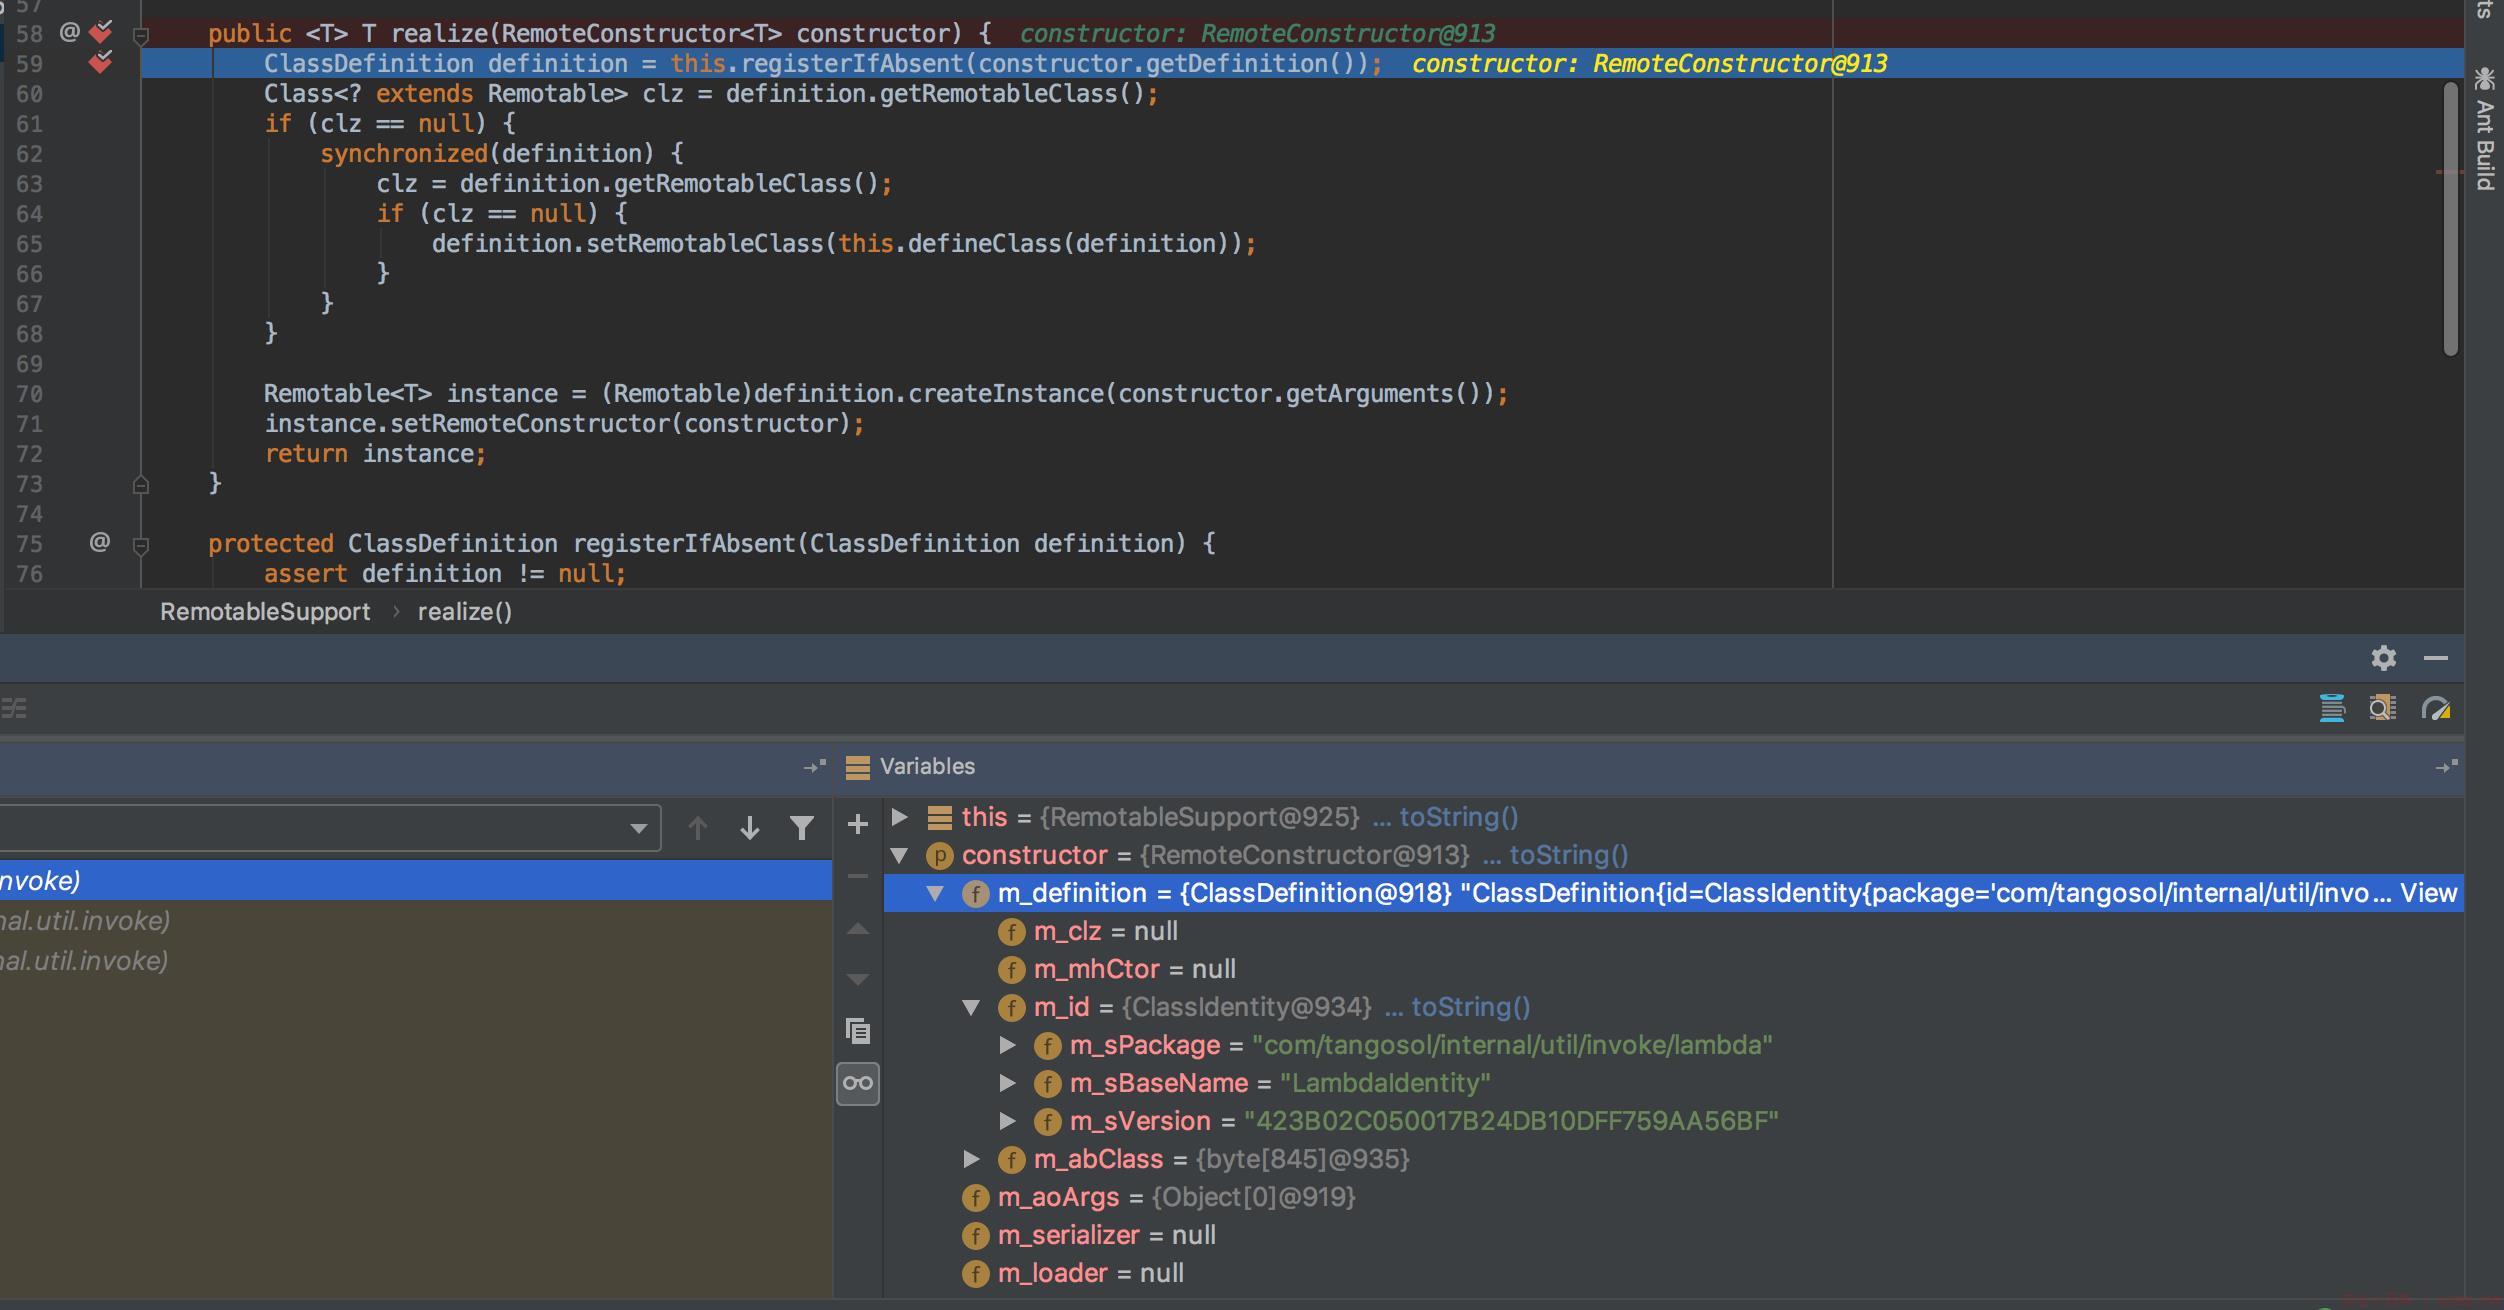Collapse the m_definition ClassDefinition node
Image resolution: width=2504 pixels, height=1310 pixels.
pos(935,893)
